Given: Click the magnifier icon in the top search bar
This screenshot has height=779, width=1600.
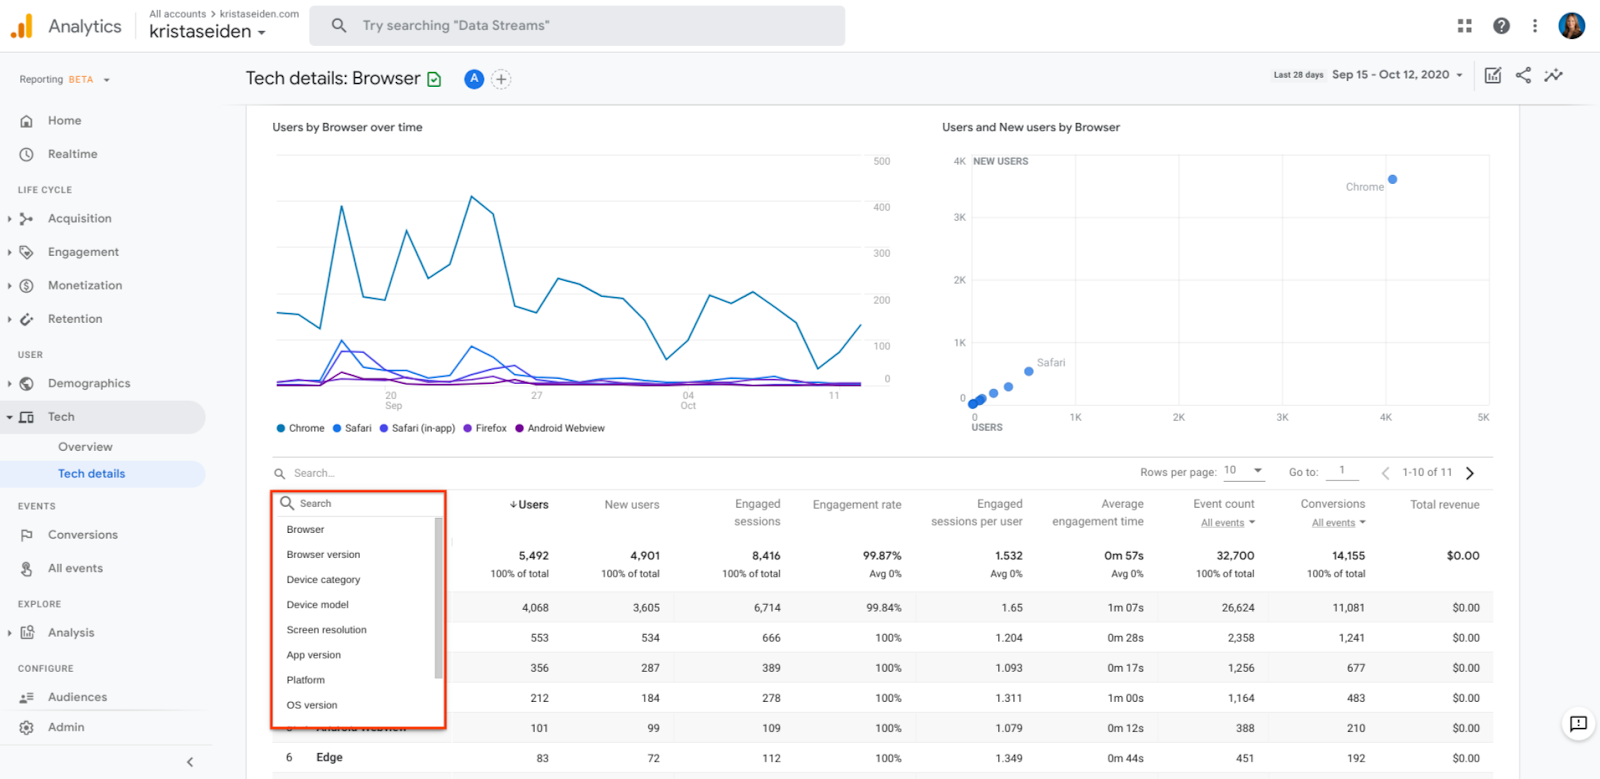Looking at the screenshot, I should [x=339, y=26].
